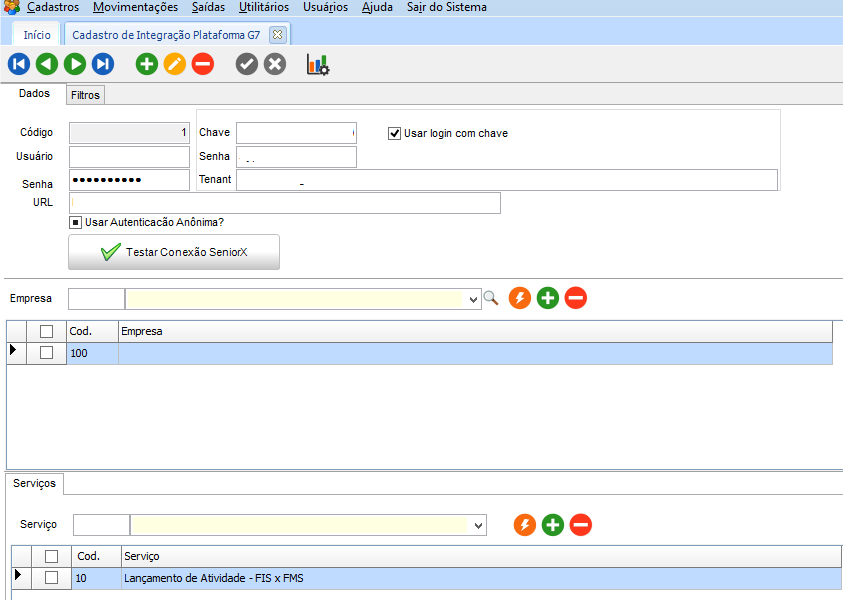Click orange lightning icon beside Empresa
Image resolution: width=843 pixels, height=600 pixels.
pos(520,298)
